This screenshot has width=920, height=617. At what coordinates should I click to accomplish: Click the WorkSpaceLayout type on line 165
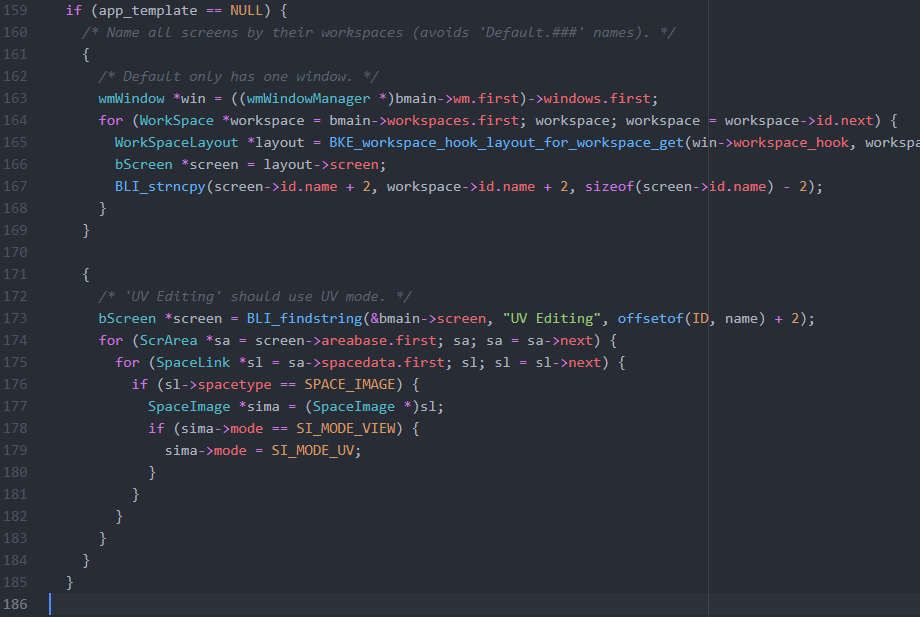pos(177,143)
